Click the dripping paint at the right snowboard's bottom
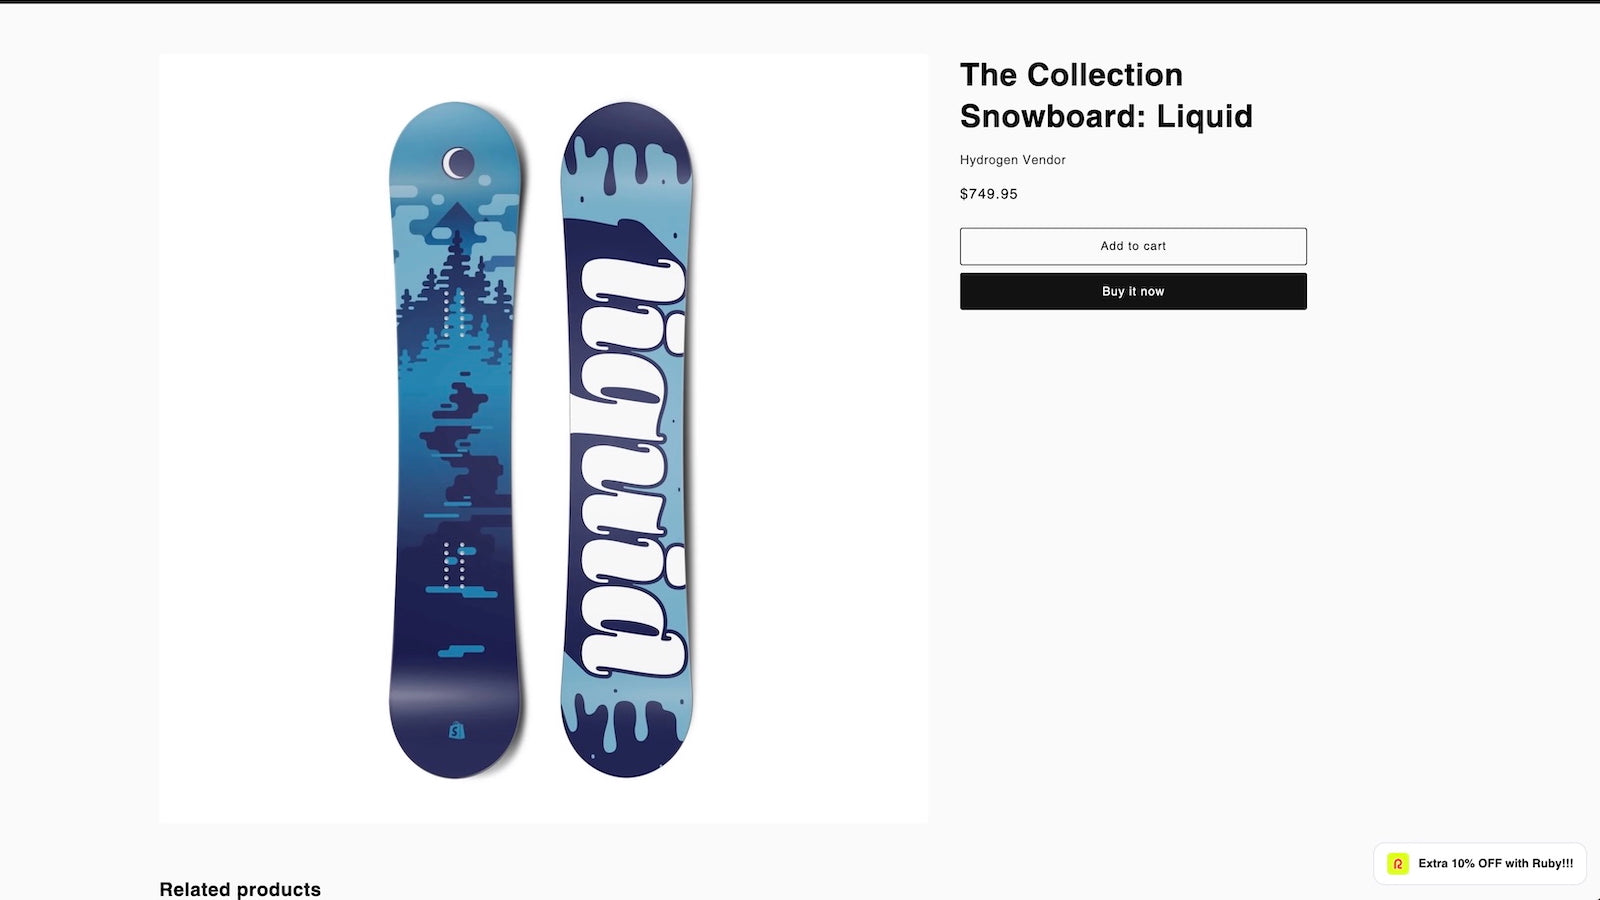 coord(627,735)
